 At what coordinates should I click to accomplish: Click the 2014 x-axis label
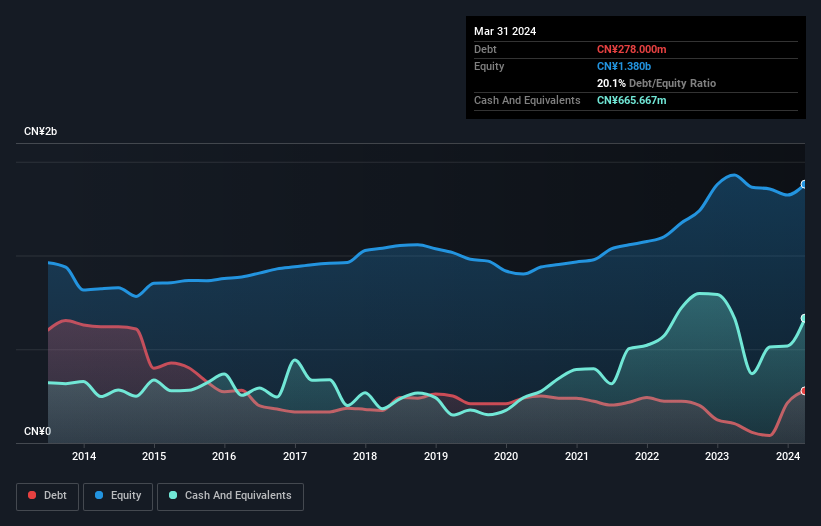coord(84,456)
